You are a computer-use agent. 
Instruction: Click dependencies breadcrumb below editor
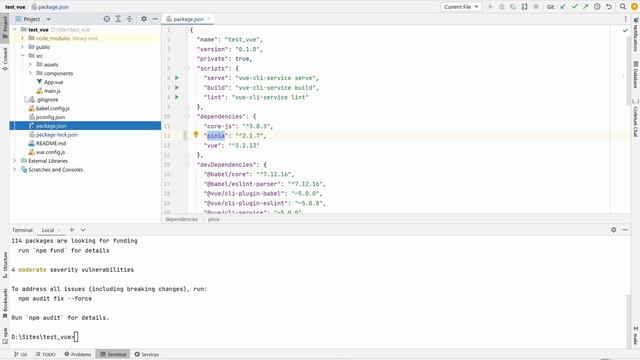pyautogui.click(x=182, y=219)
